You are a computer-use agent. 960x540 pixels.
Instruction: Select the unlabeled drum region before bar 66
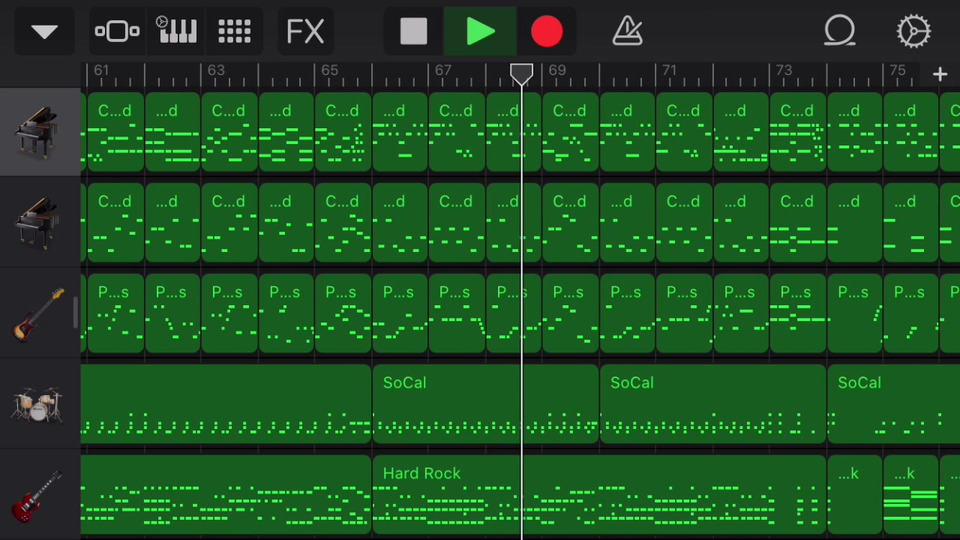[x=226, y=403]
